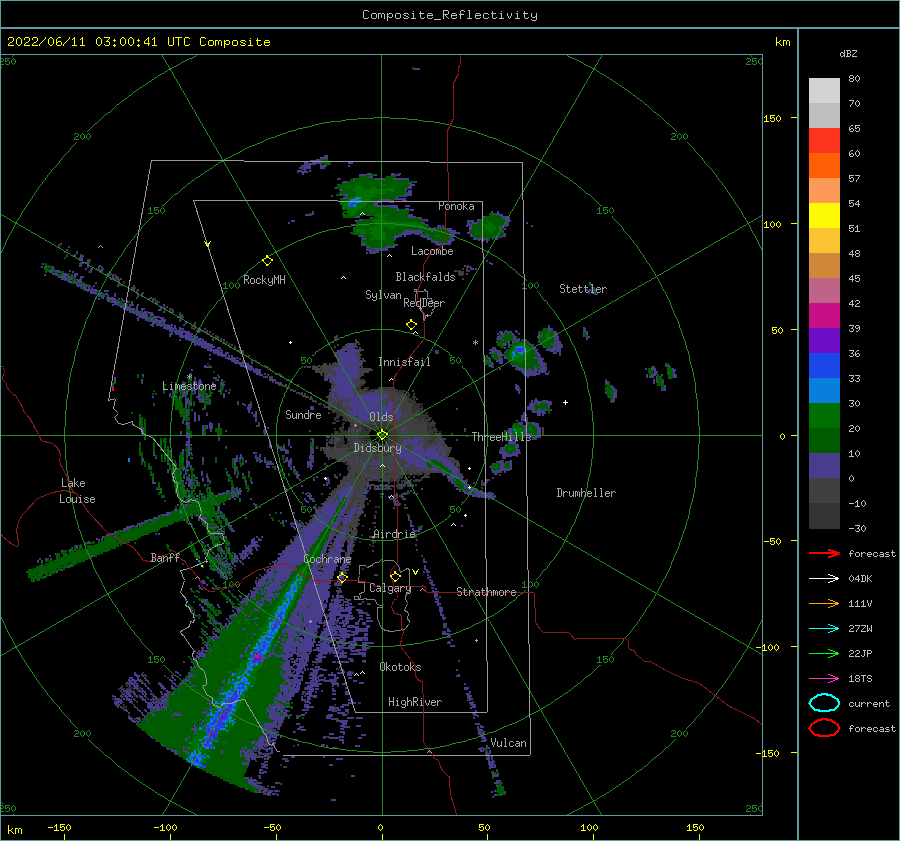Click the Lake Louise label

[x=77, y=491]
